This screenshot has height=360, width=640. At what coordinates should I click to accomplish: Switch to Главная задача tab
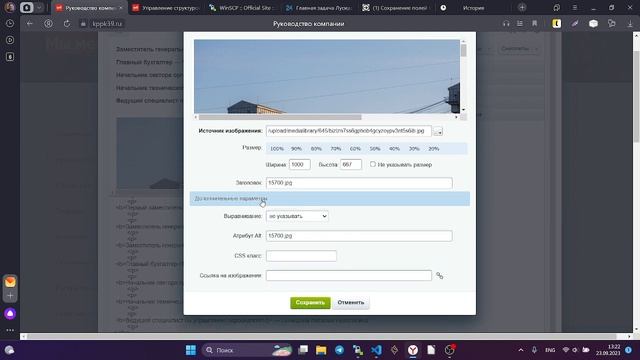[x=317, y=8]
